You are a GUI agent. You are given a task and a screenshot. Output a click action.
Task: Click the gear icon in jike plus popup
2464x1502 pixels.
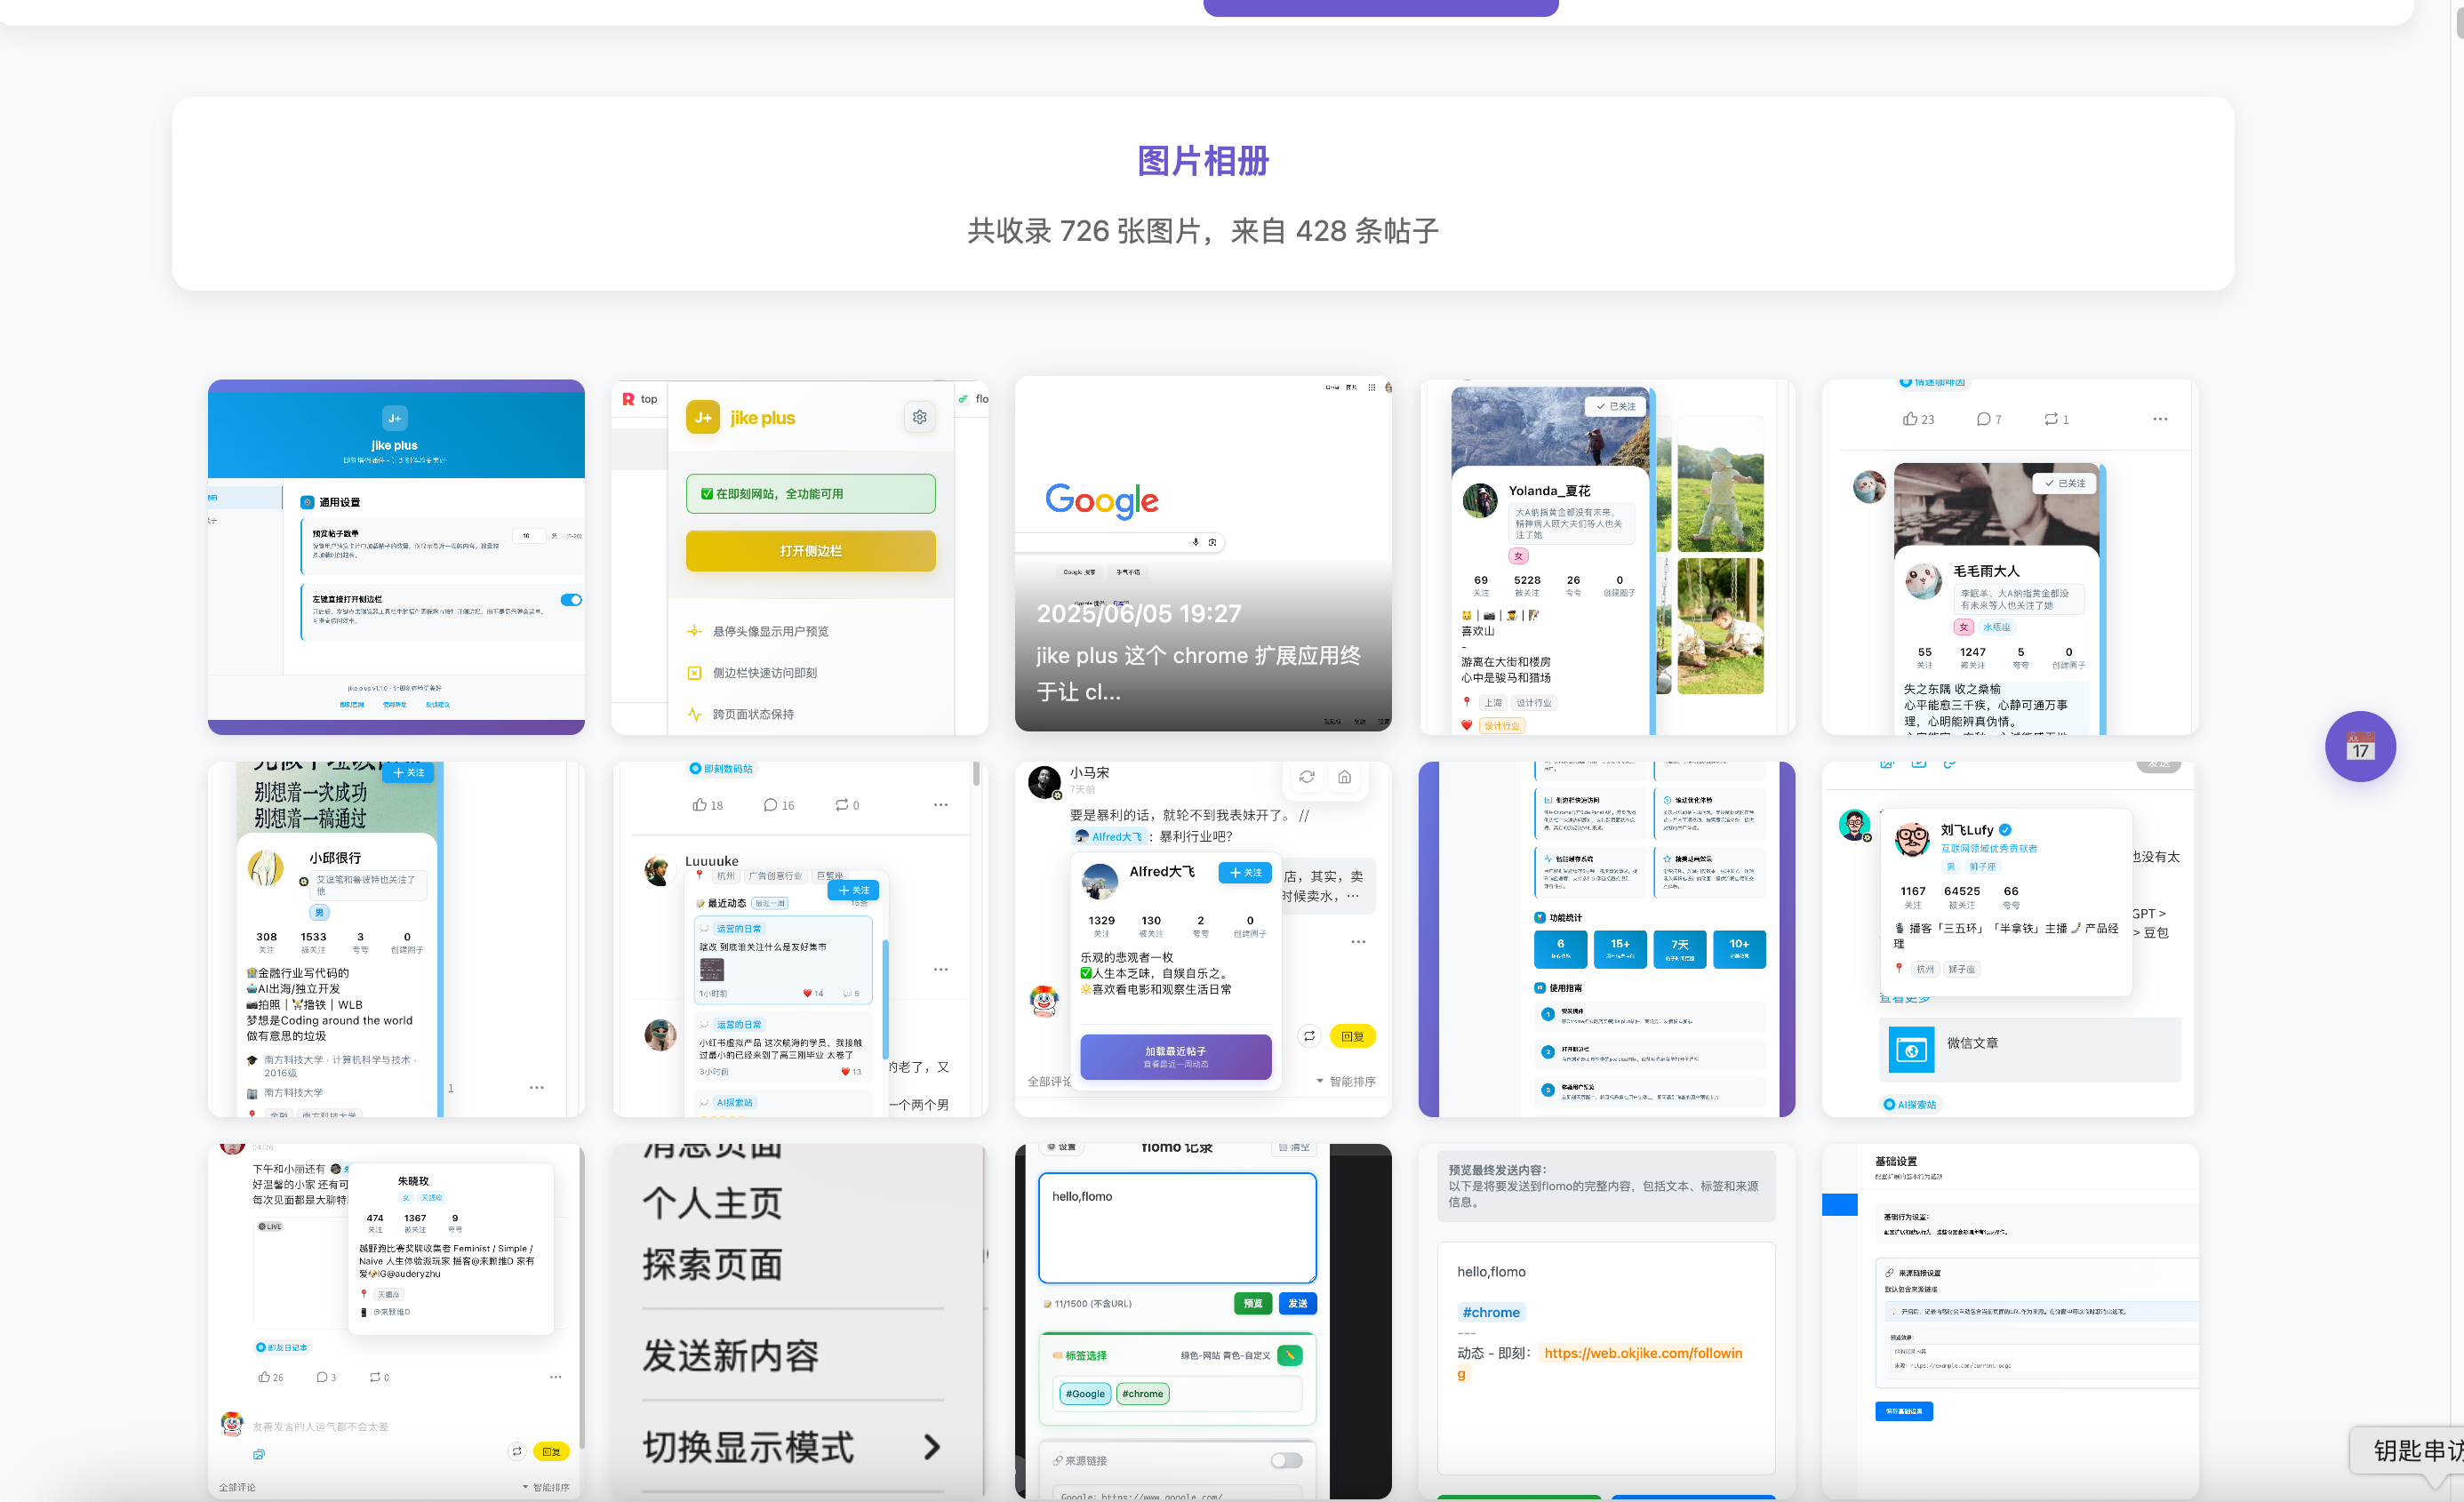point(919,417)
